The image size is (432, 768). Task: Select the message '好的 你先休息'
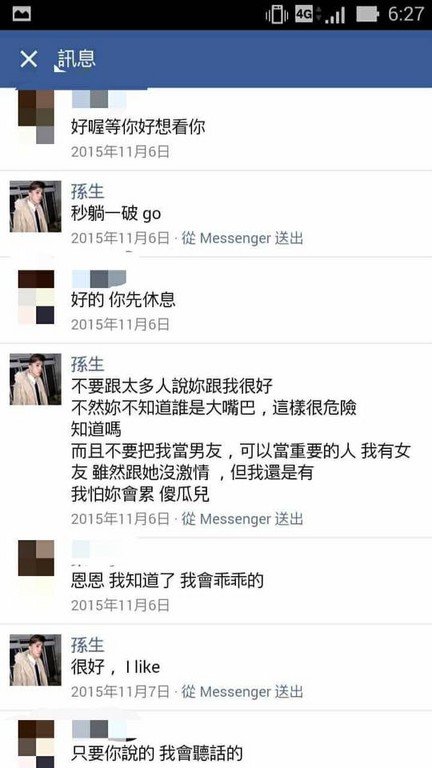point(123,300)
